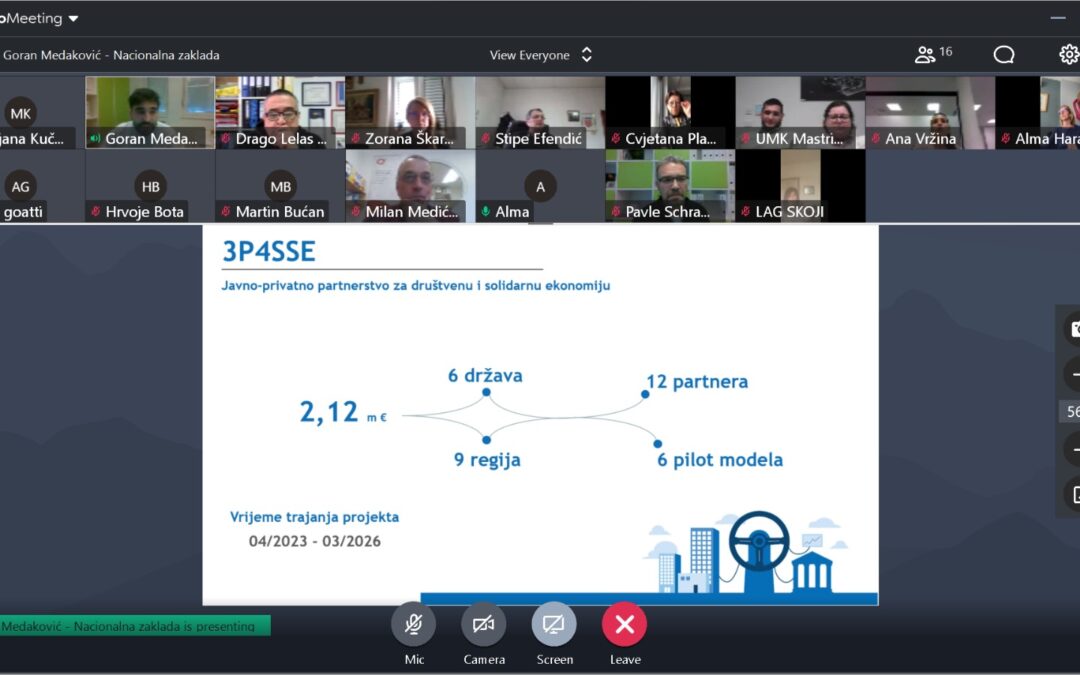Open the participants list showing 16

click(933, 54)
